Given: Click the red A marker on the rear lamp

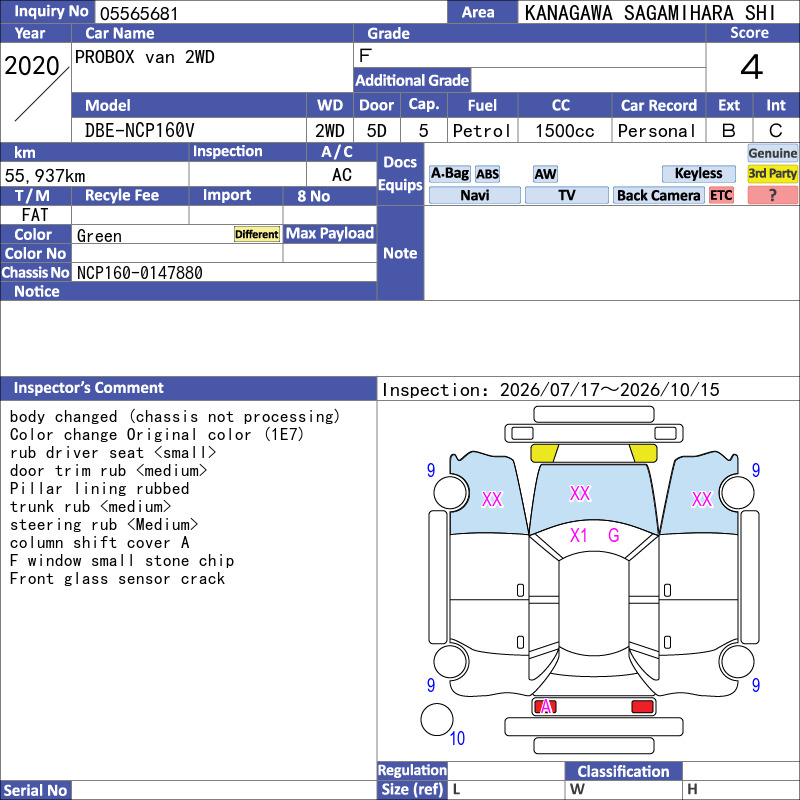Looking at the screenshot, I should point(545,707).
